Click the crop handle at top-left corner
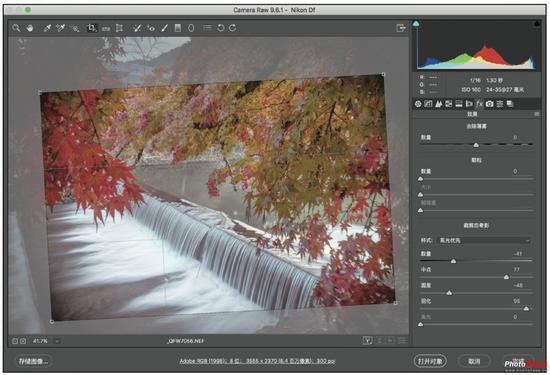The image size is (550, 375). (40, 92)
